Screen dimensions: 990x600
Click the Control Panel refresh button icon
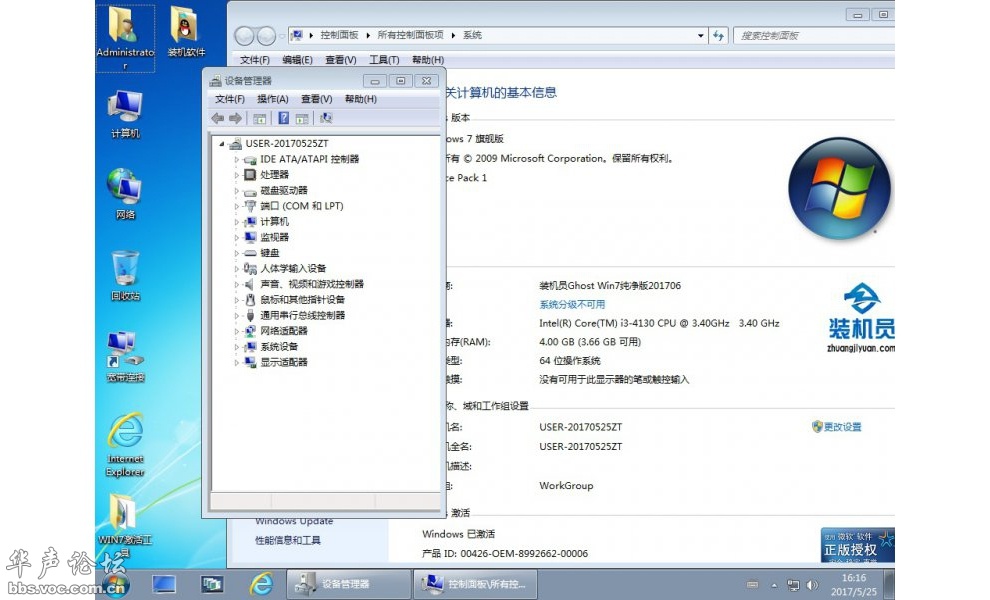tap(719, 35)
